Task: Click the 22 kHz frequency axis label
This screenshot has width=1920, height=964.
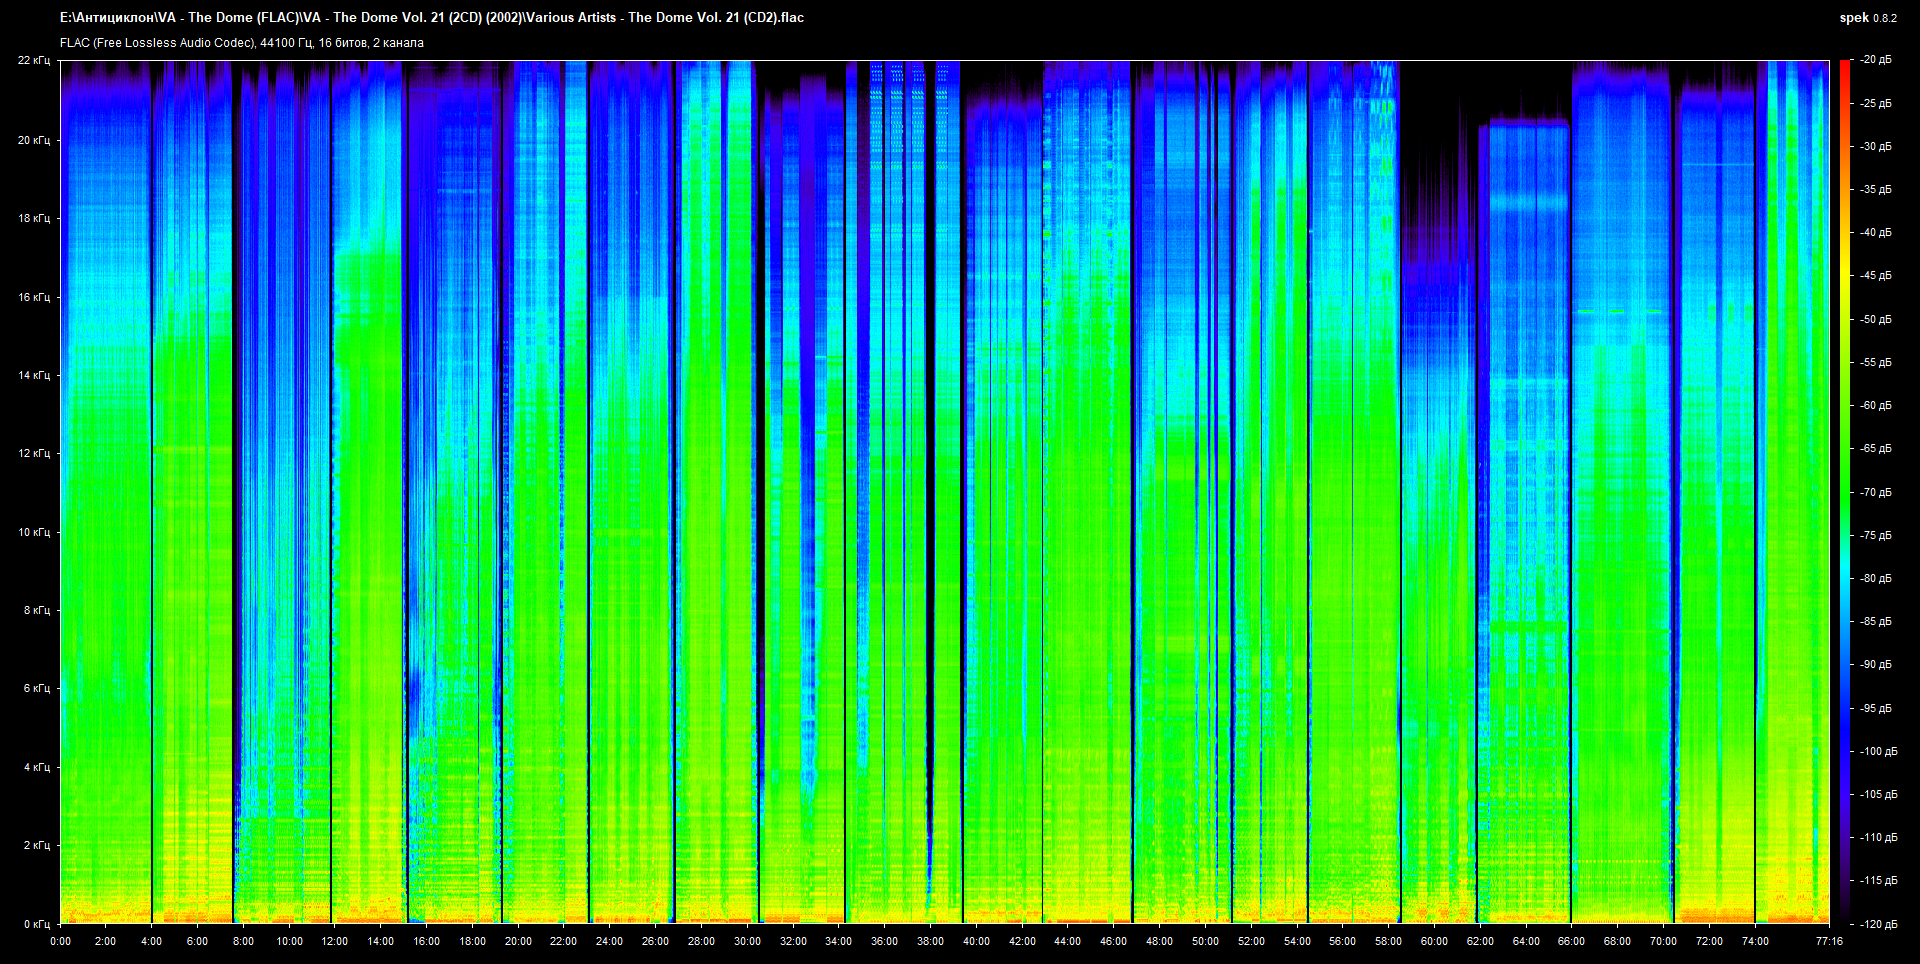Action: pyautogui.click(x=33, y=60)
